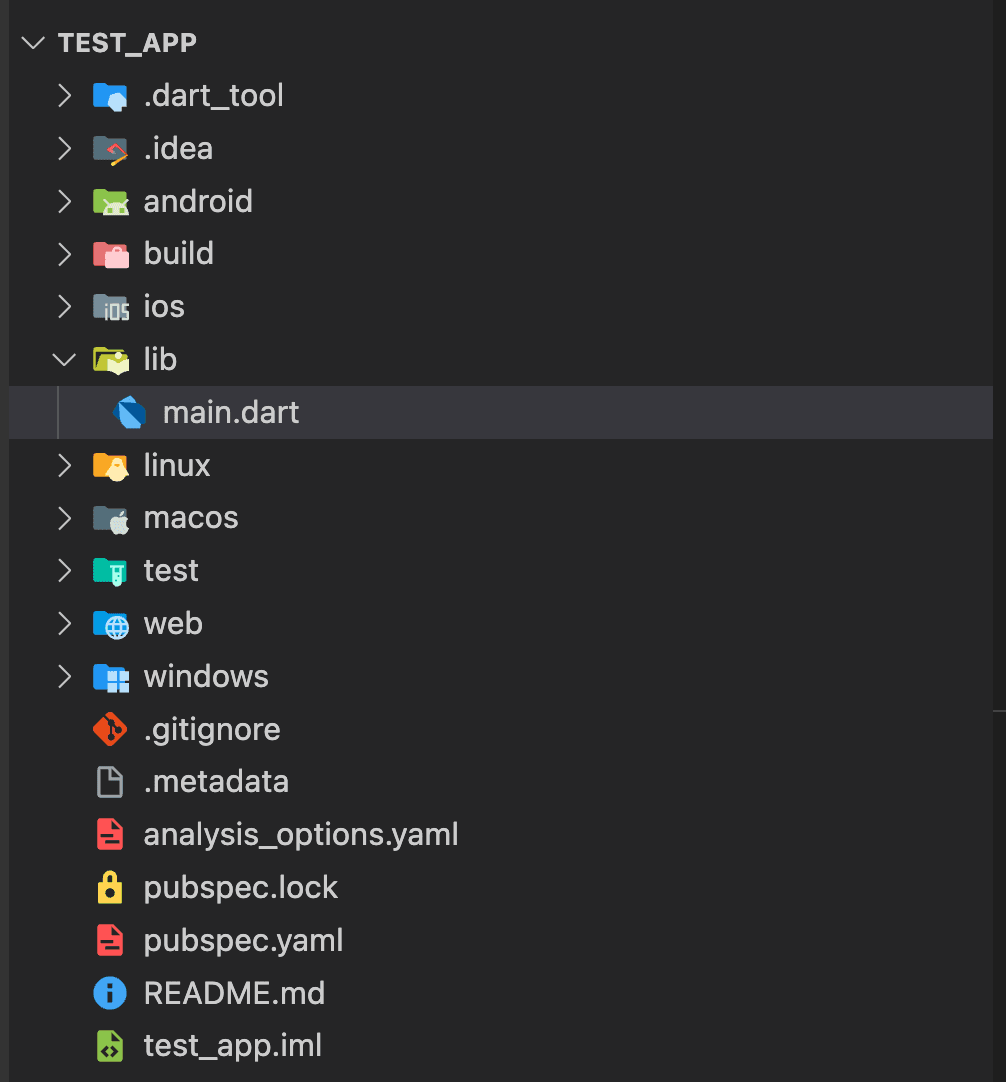The height and width of the screenshot is (1082, 1006).
Task: Collapse the TEST_APP root folder
Action: click(32, 43)
